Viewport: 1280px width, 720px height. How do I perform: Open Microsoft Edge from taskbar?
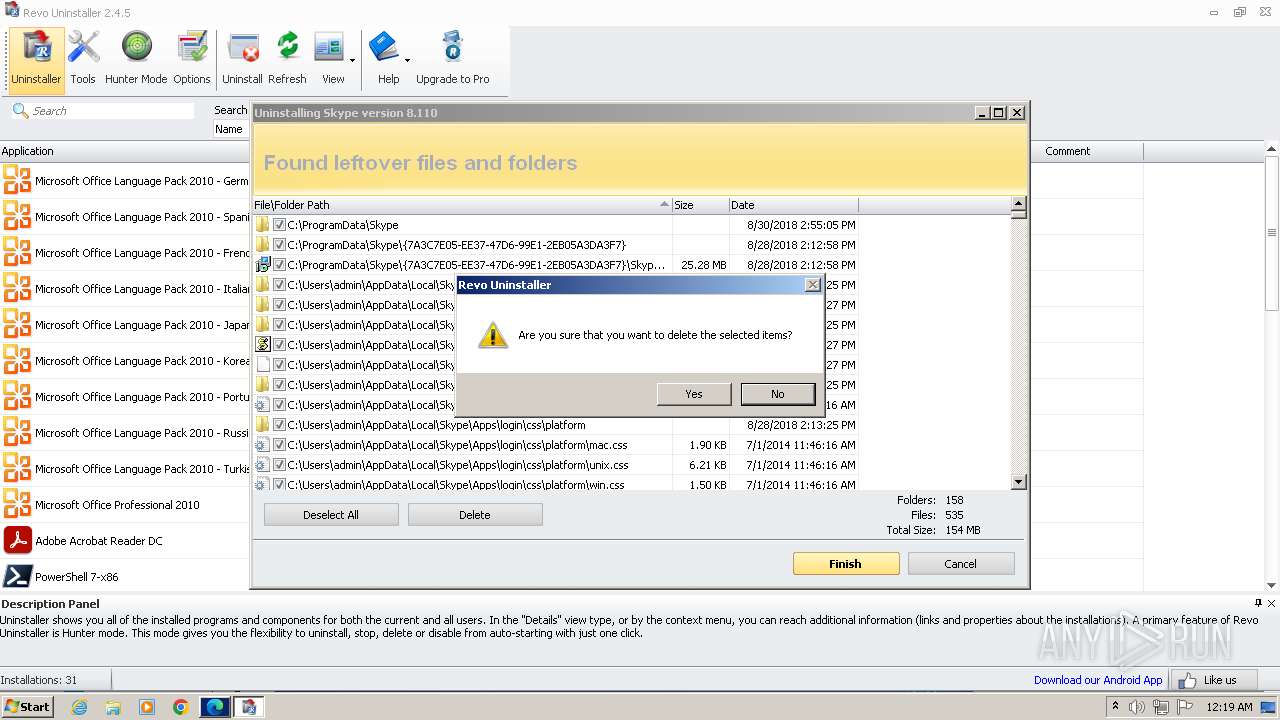215,707
